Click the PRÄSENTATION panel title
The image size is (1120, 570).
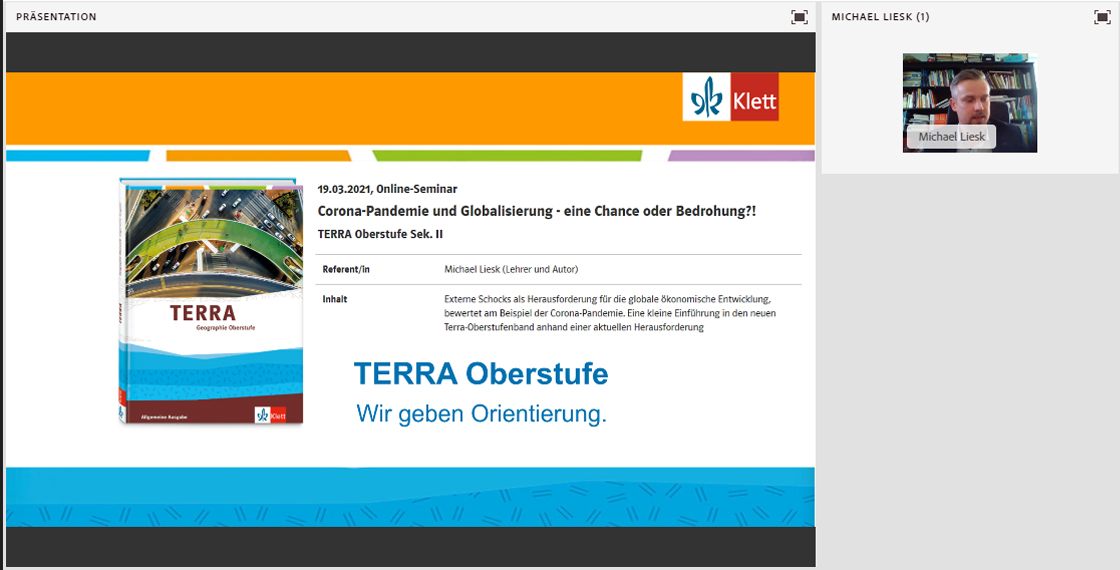click(56, 16)
